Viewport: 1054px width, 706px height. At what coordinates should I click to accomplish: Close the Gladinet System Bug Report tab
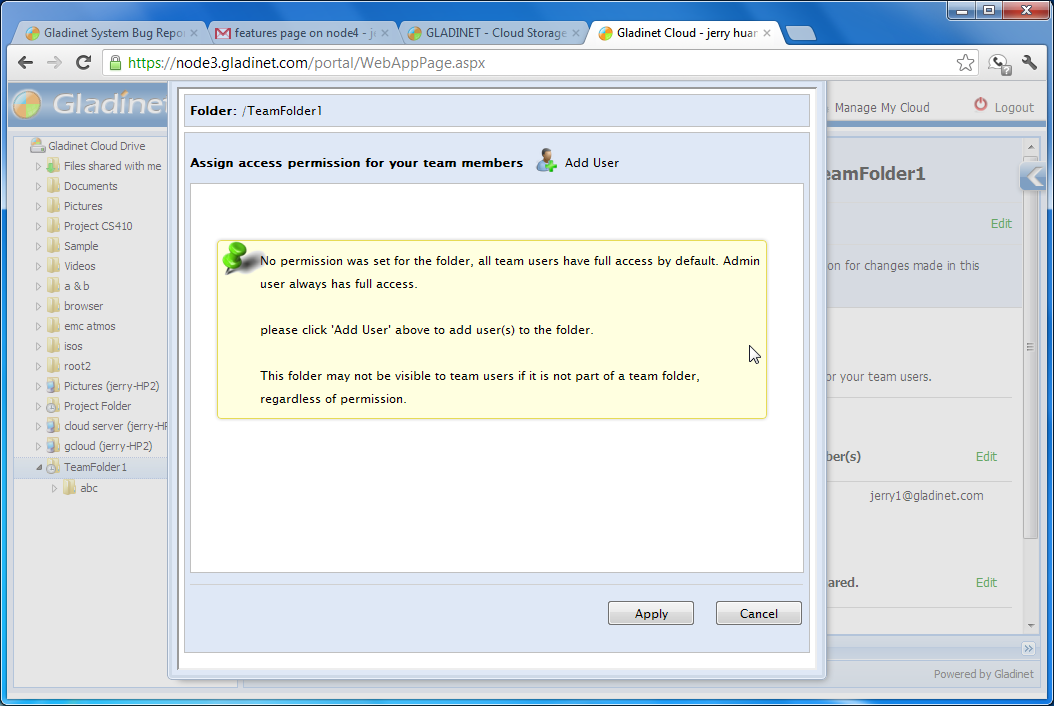pyautogui.click(x=194, y=33)
